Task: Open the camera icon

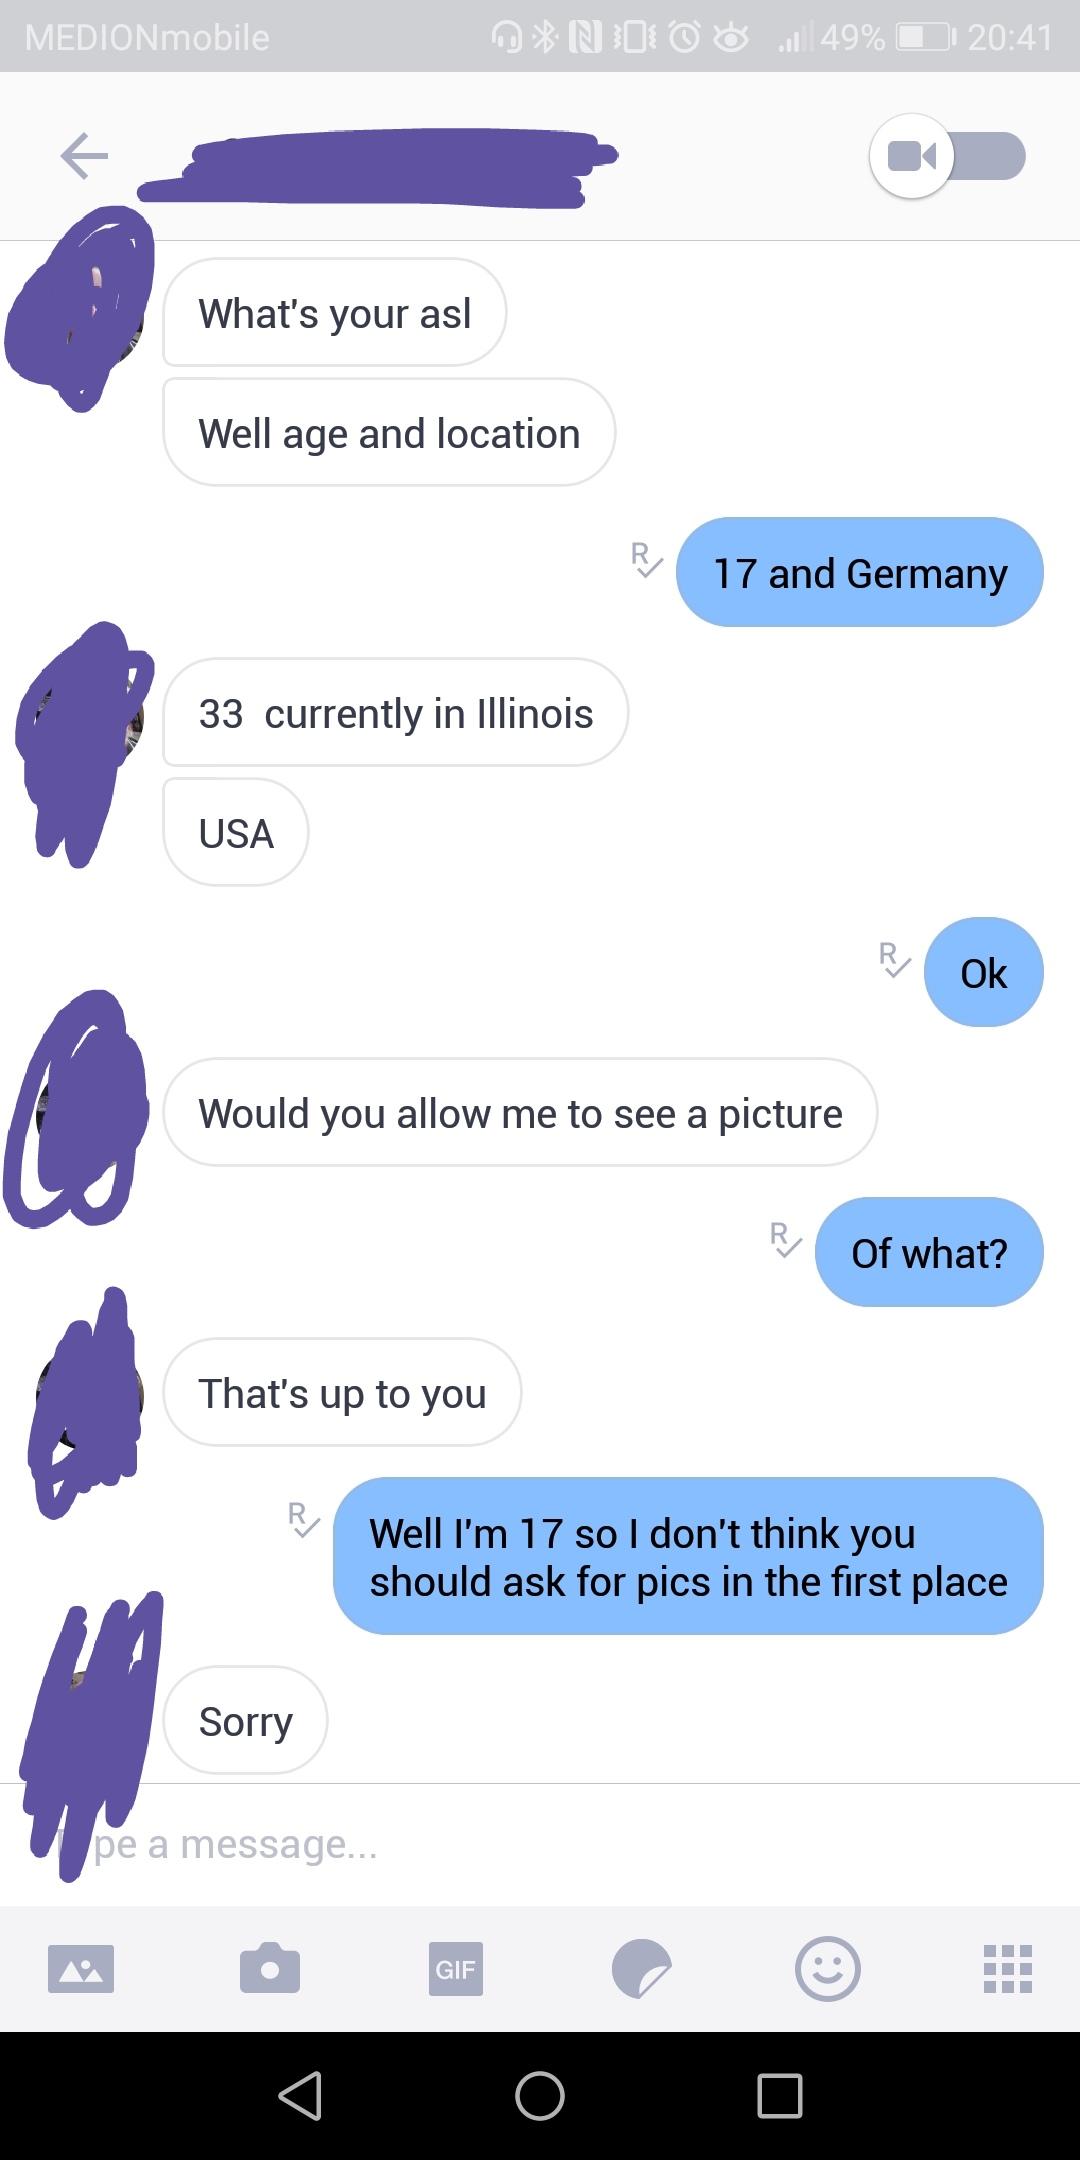Action: click(x=270, y=1968)
